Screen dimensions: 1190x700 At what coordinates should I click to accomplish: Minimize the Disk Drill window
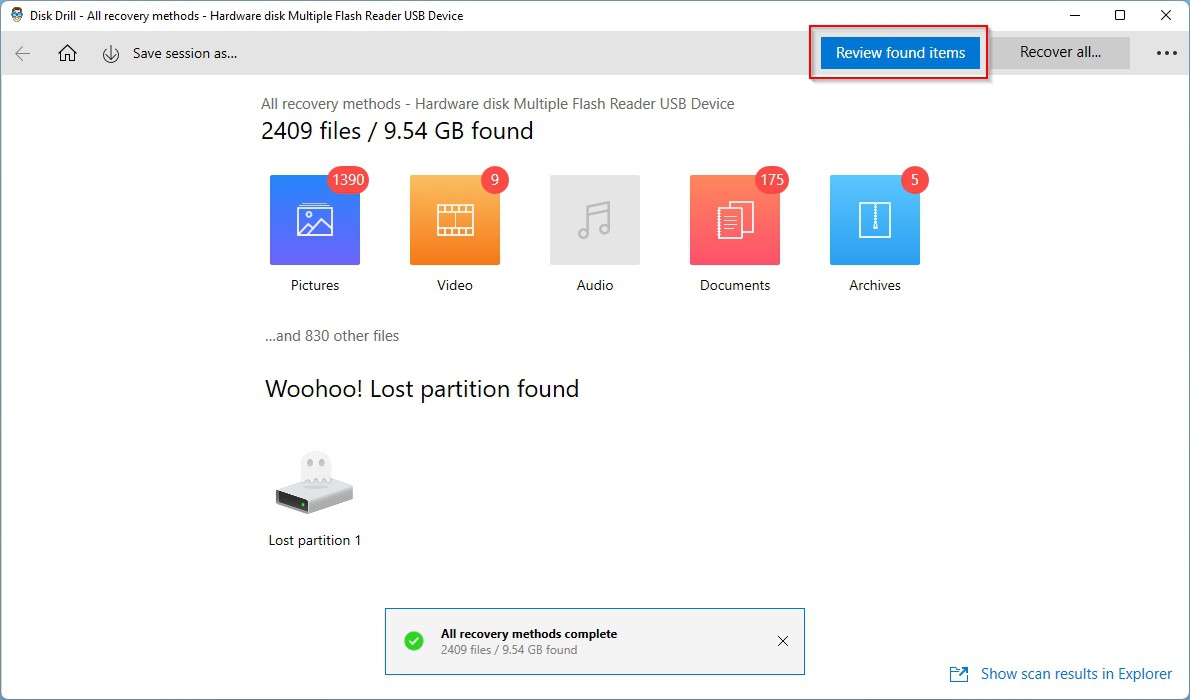click(x=1075, y=15)
